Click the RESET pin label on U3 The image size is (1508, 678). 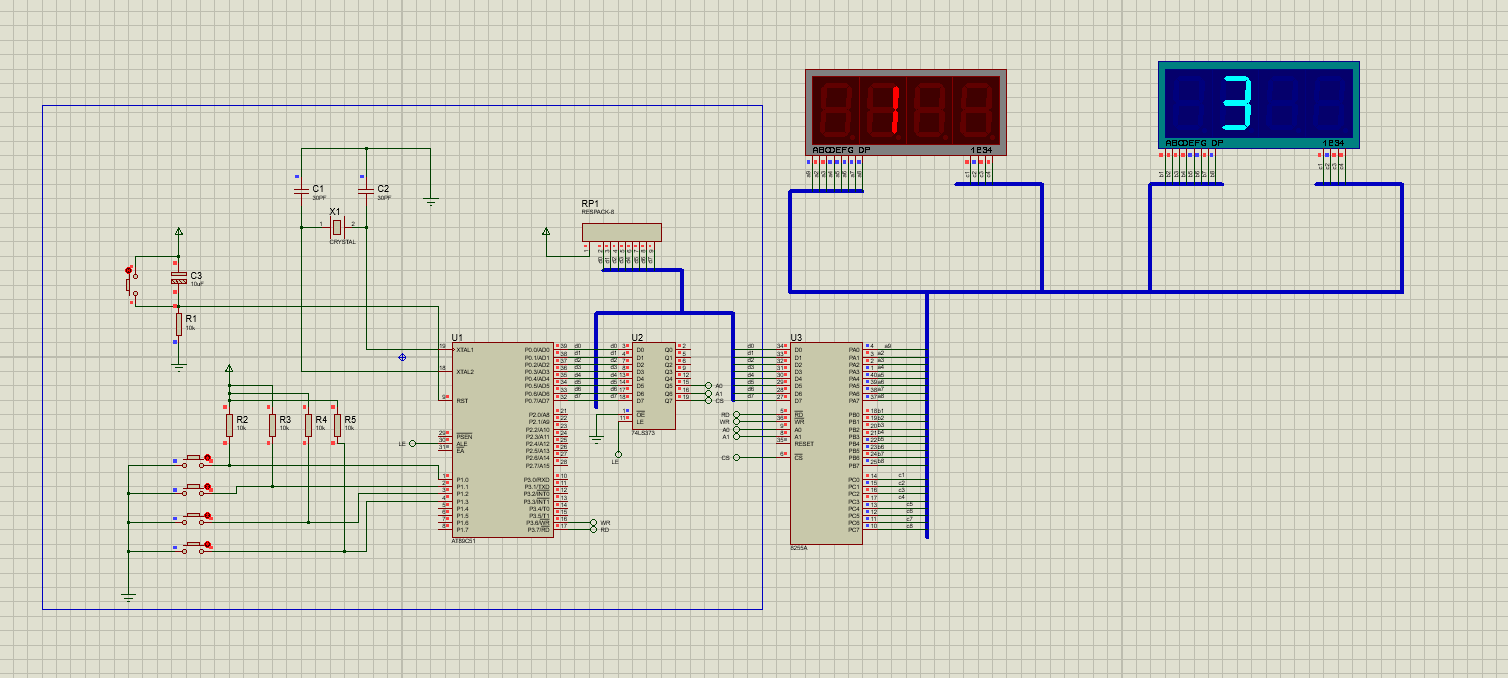point(804,444)
